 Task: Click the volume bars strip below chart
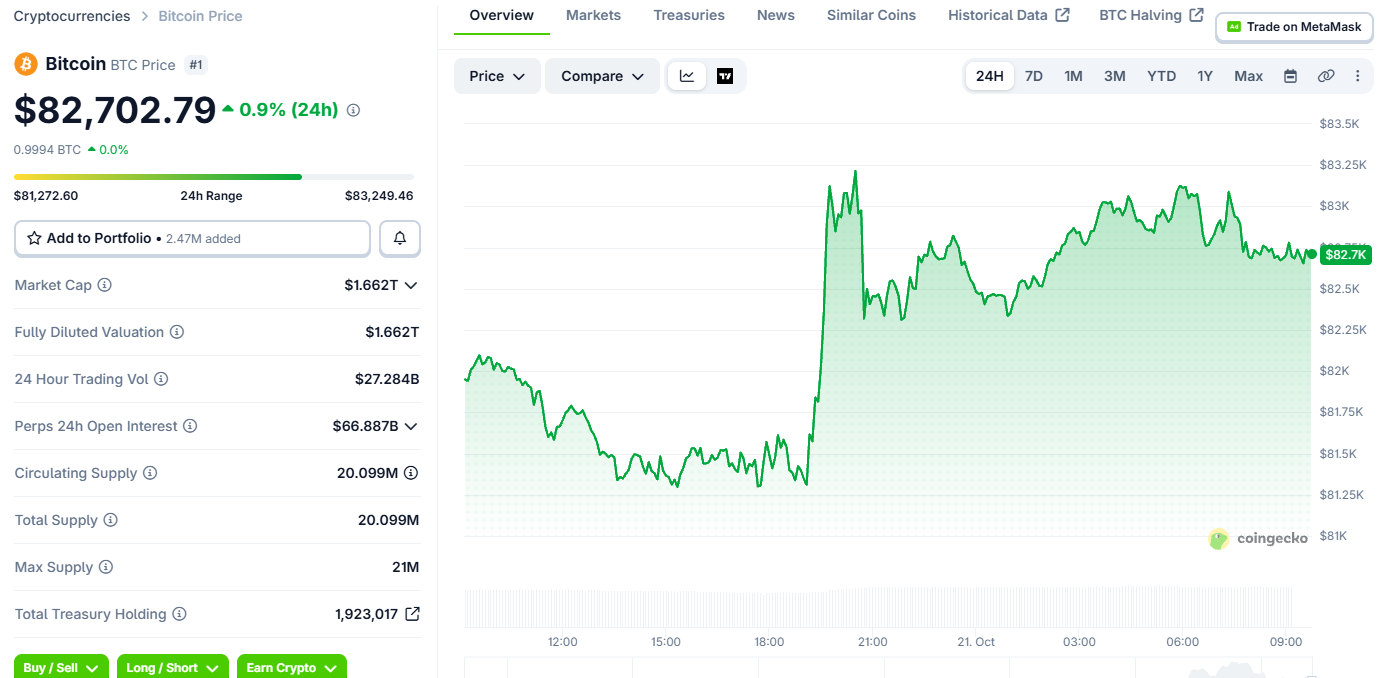880,607
